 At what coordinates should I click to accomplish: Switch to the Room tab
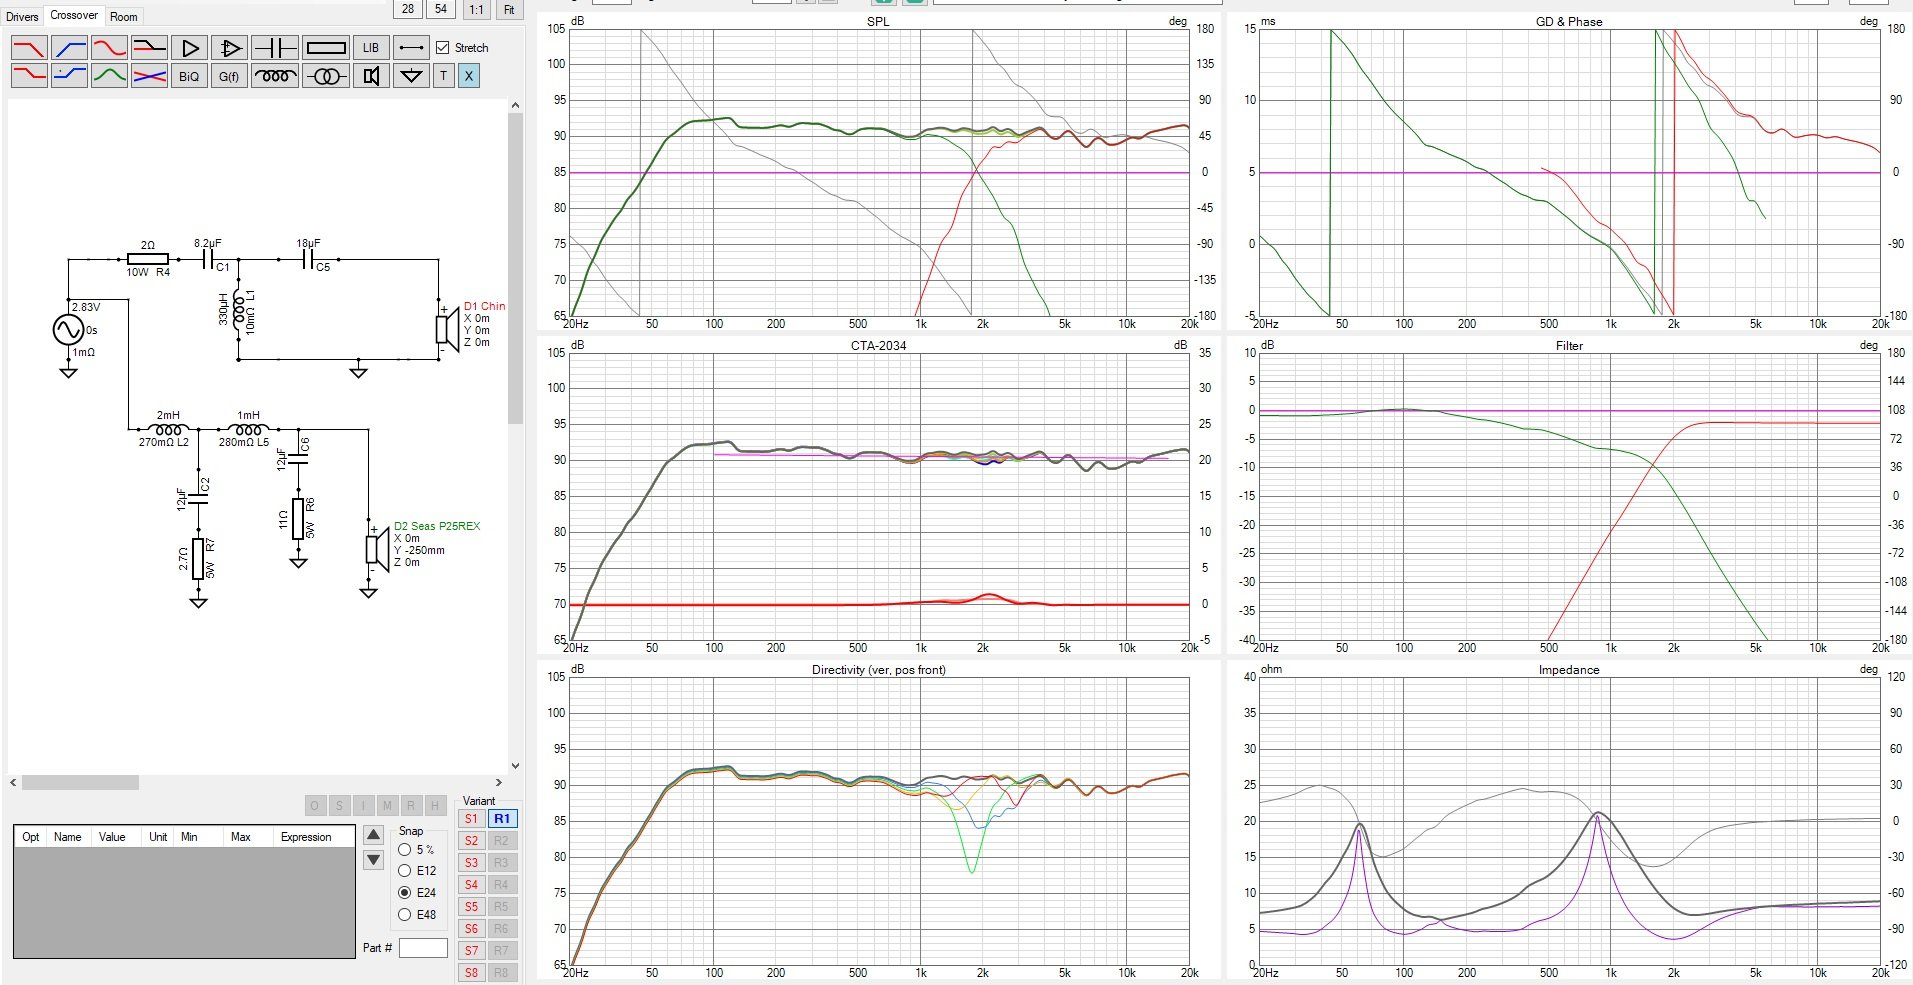coord(124,16)
